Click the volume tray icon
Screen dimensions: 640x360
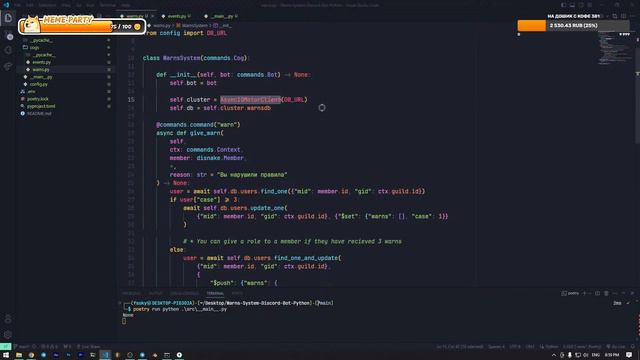[586, 355]
